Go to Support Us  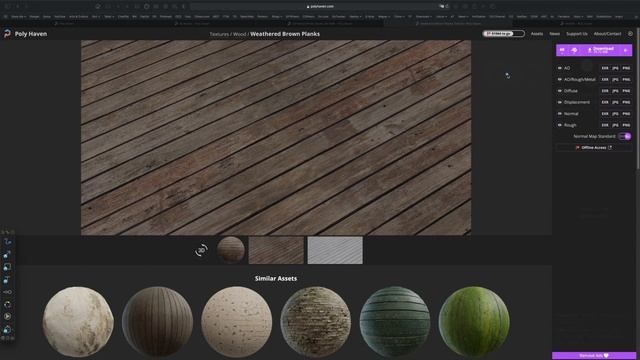pyautogui.click(x=577, y=34)
